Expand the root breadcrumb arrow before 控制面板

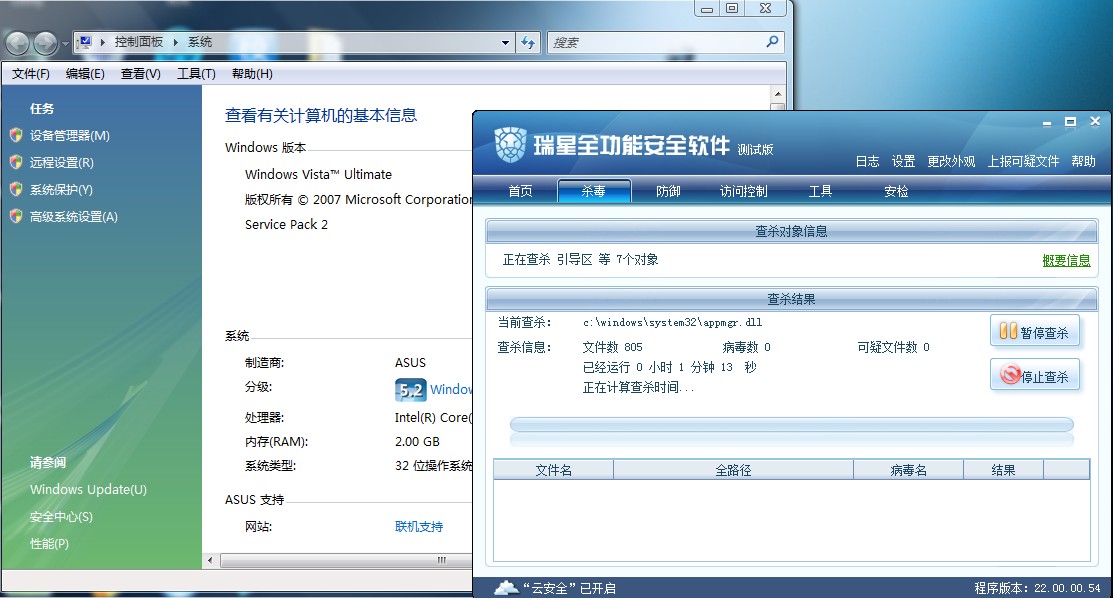(103, 42)
